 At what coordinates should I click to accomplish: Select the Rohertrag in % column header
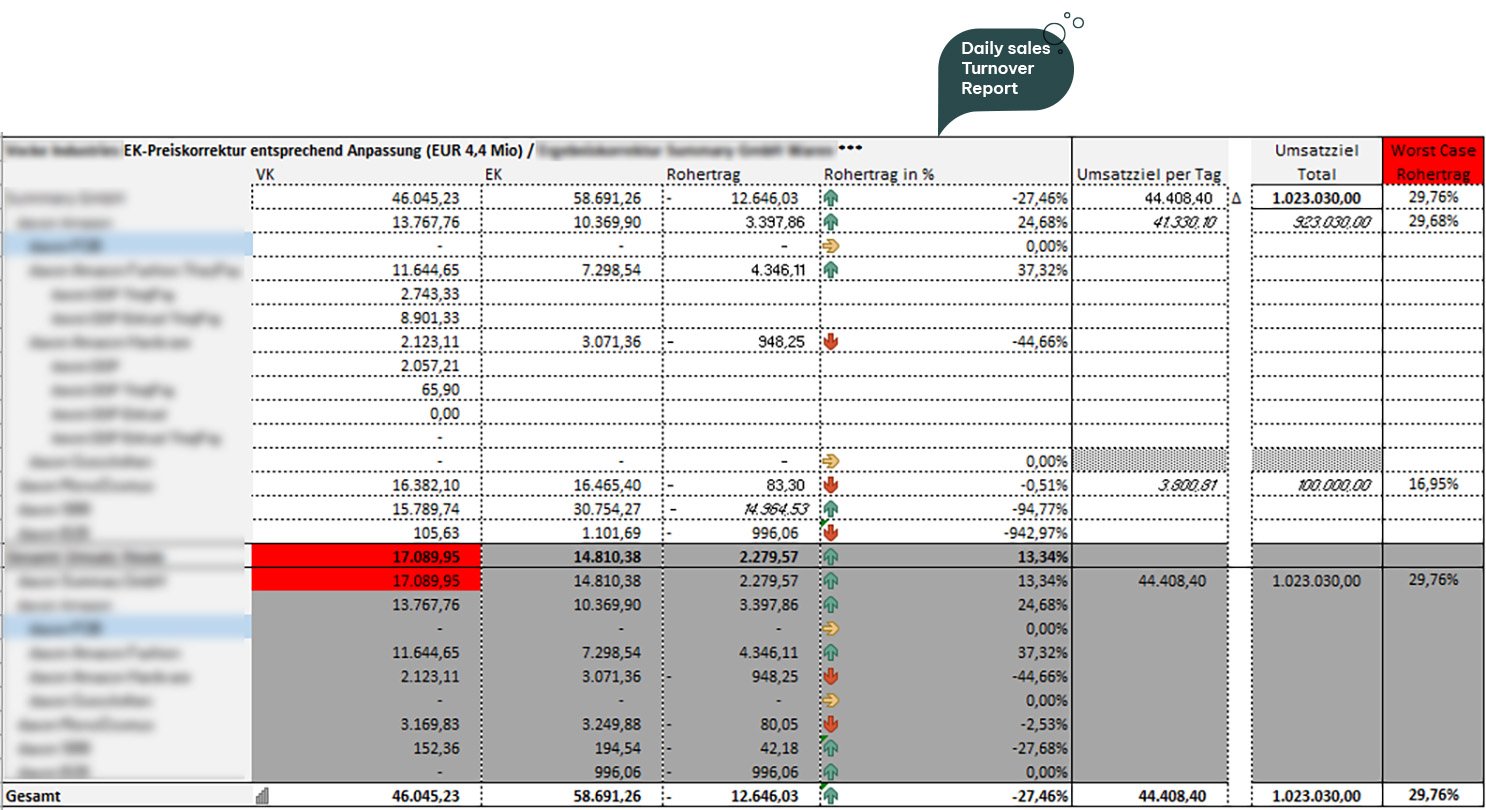(878, 175)
